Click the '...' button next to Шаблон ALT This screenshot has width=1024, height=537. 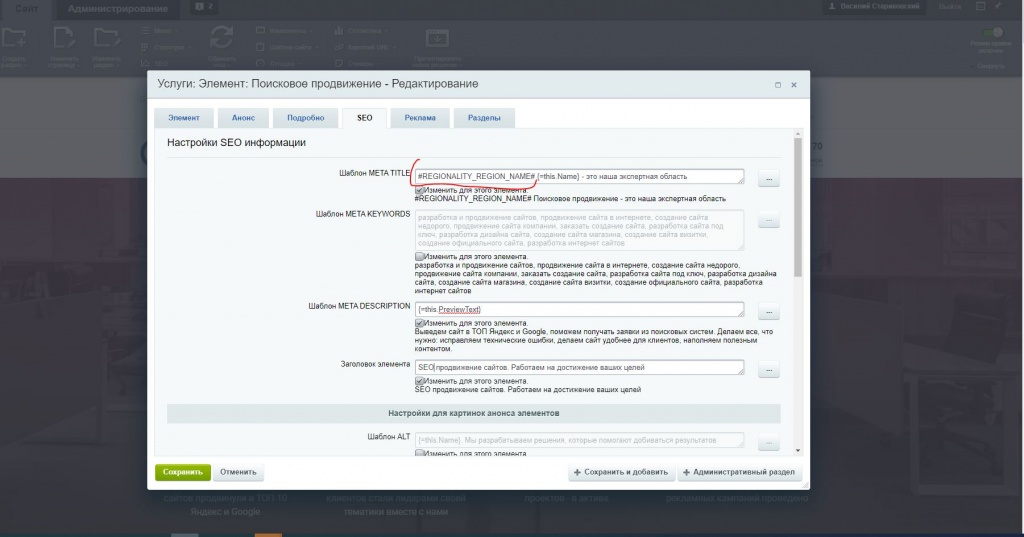click(768, 443)
